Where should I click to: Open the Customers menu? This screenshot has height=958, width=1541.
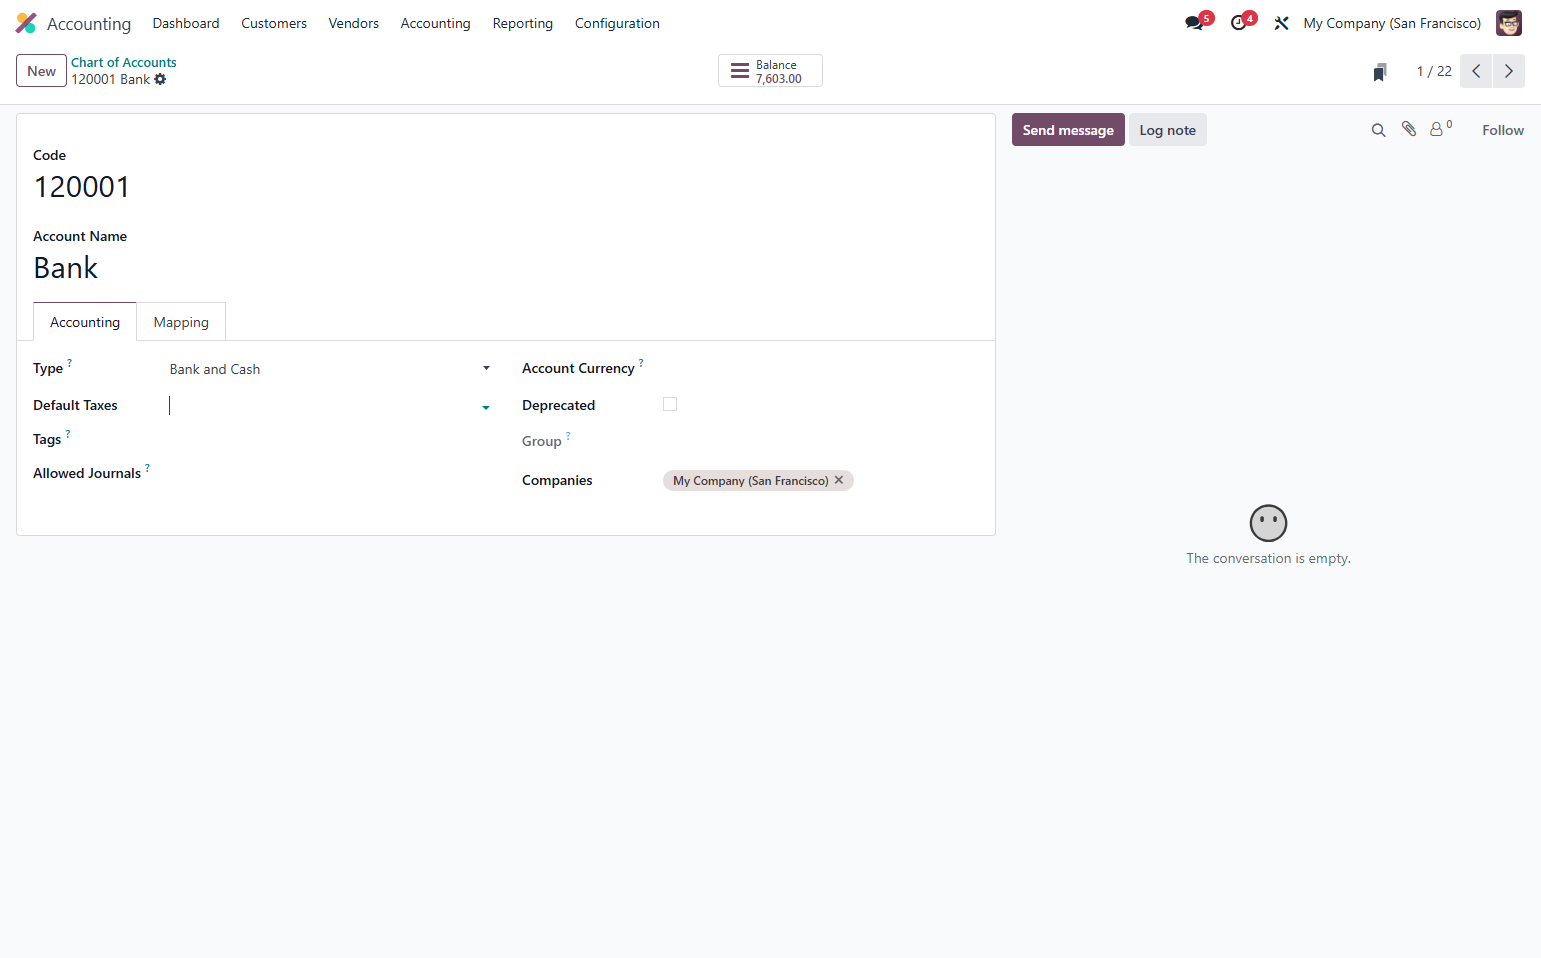click(x=274, y=23)
